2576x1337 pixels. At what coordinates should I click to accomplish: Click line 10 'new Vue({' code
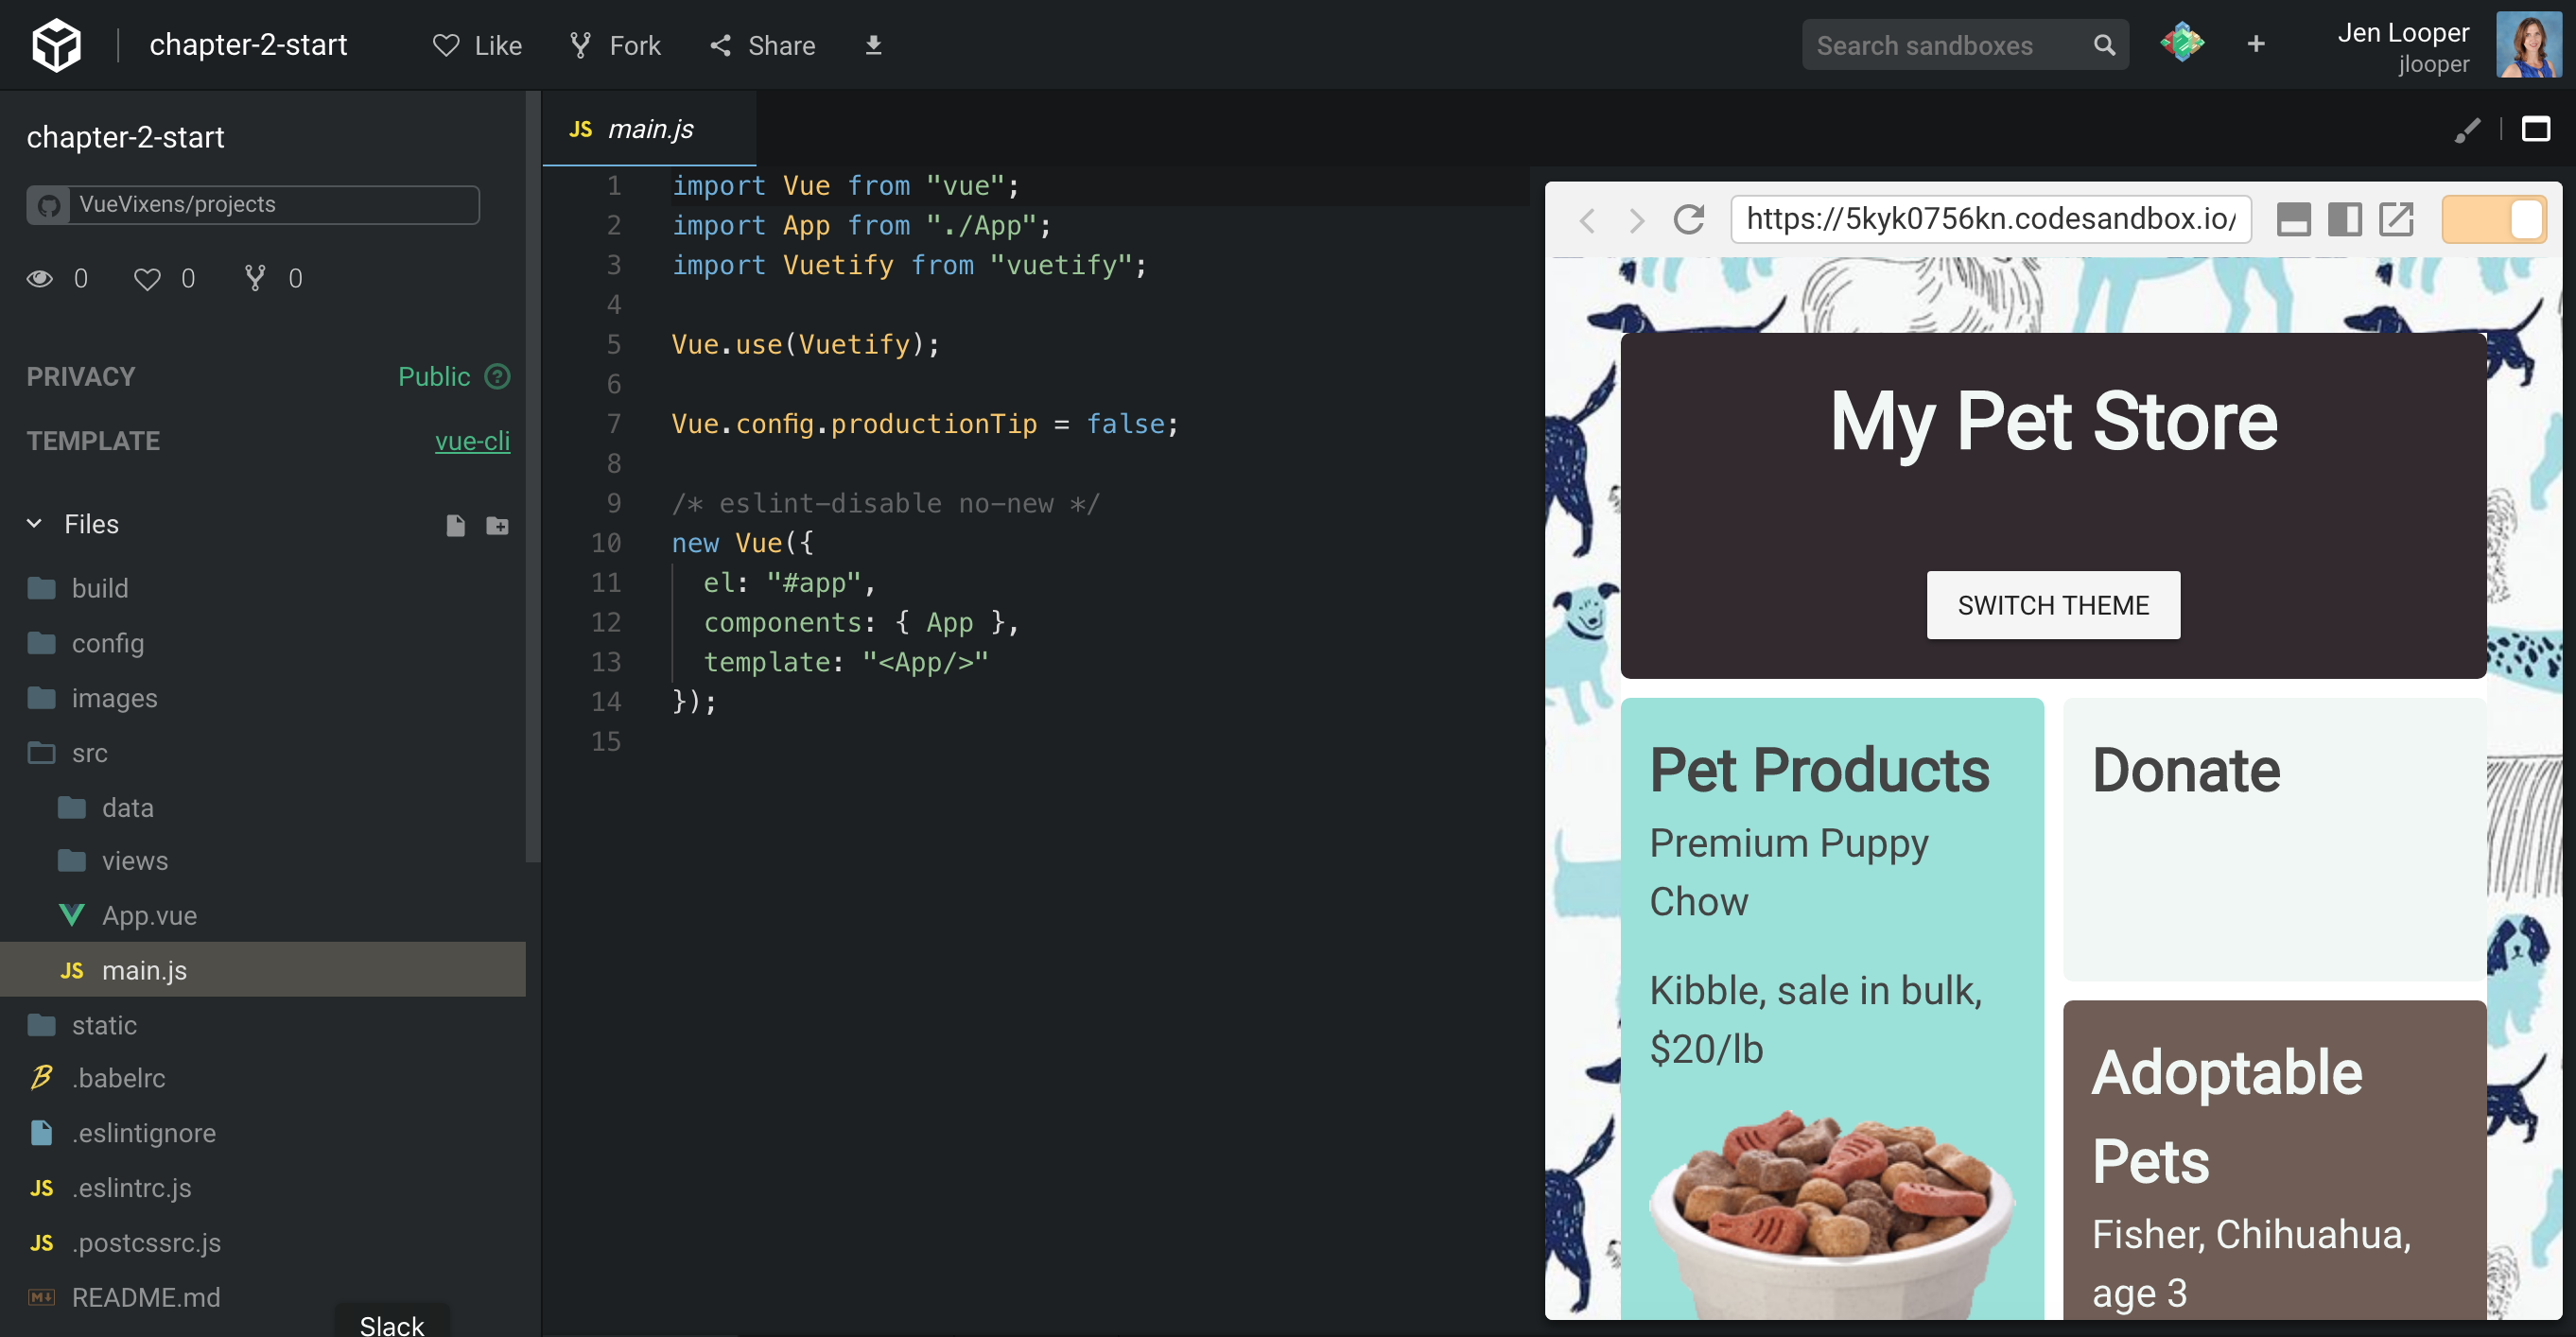[x=742, y=543]
